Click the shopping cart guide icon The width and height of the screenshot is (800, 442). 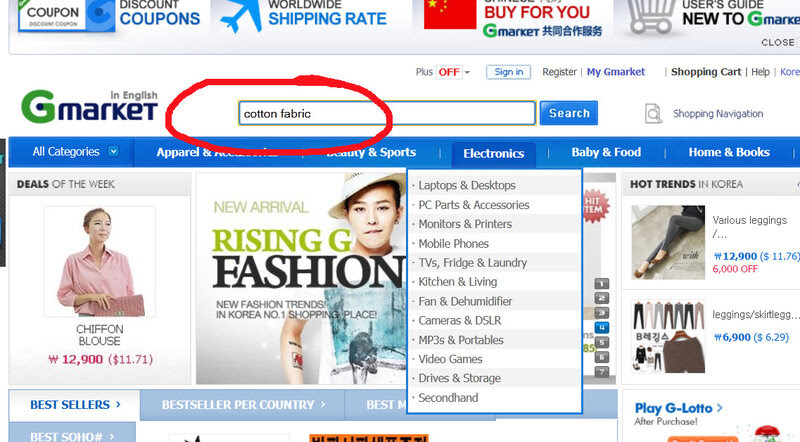pos(651,16)
